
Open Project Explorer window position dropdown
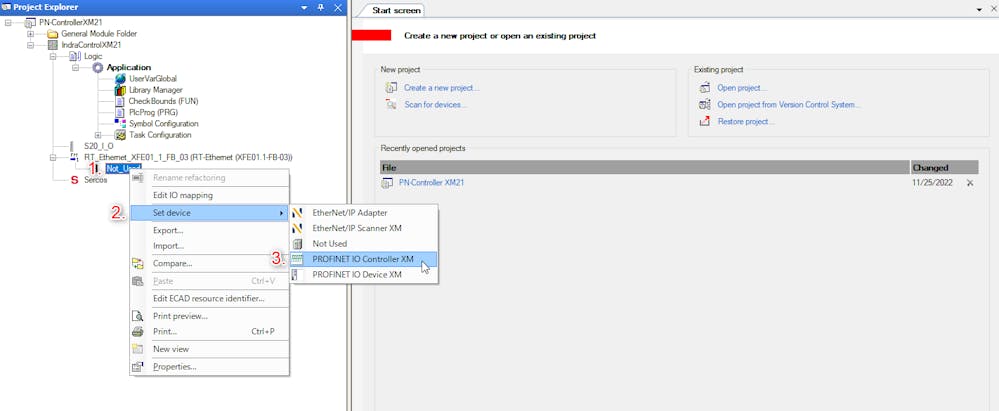click(304, 7)
